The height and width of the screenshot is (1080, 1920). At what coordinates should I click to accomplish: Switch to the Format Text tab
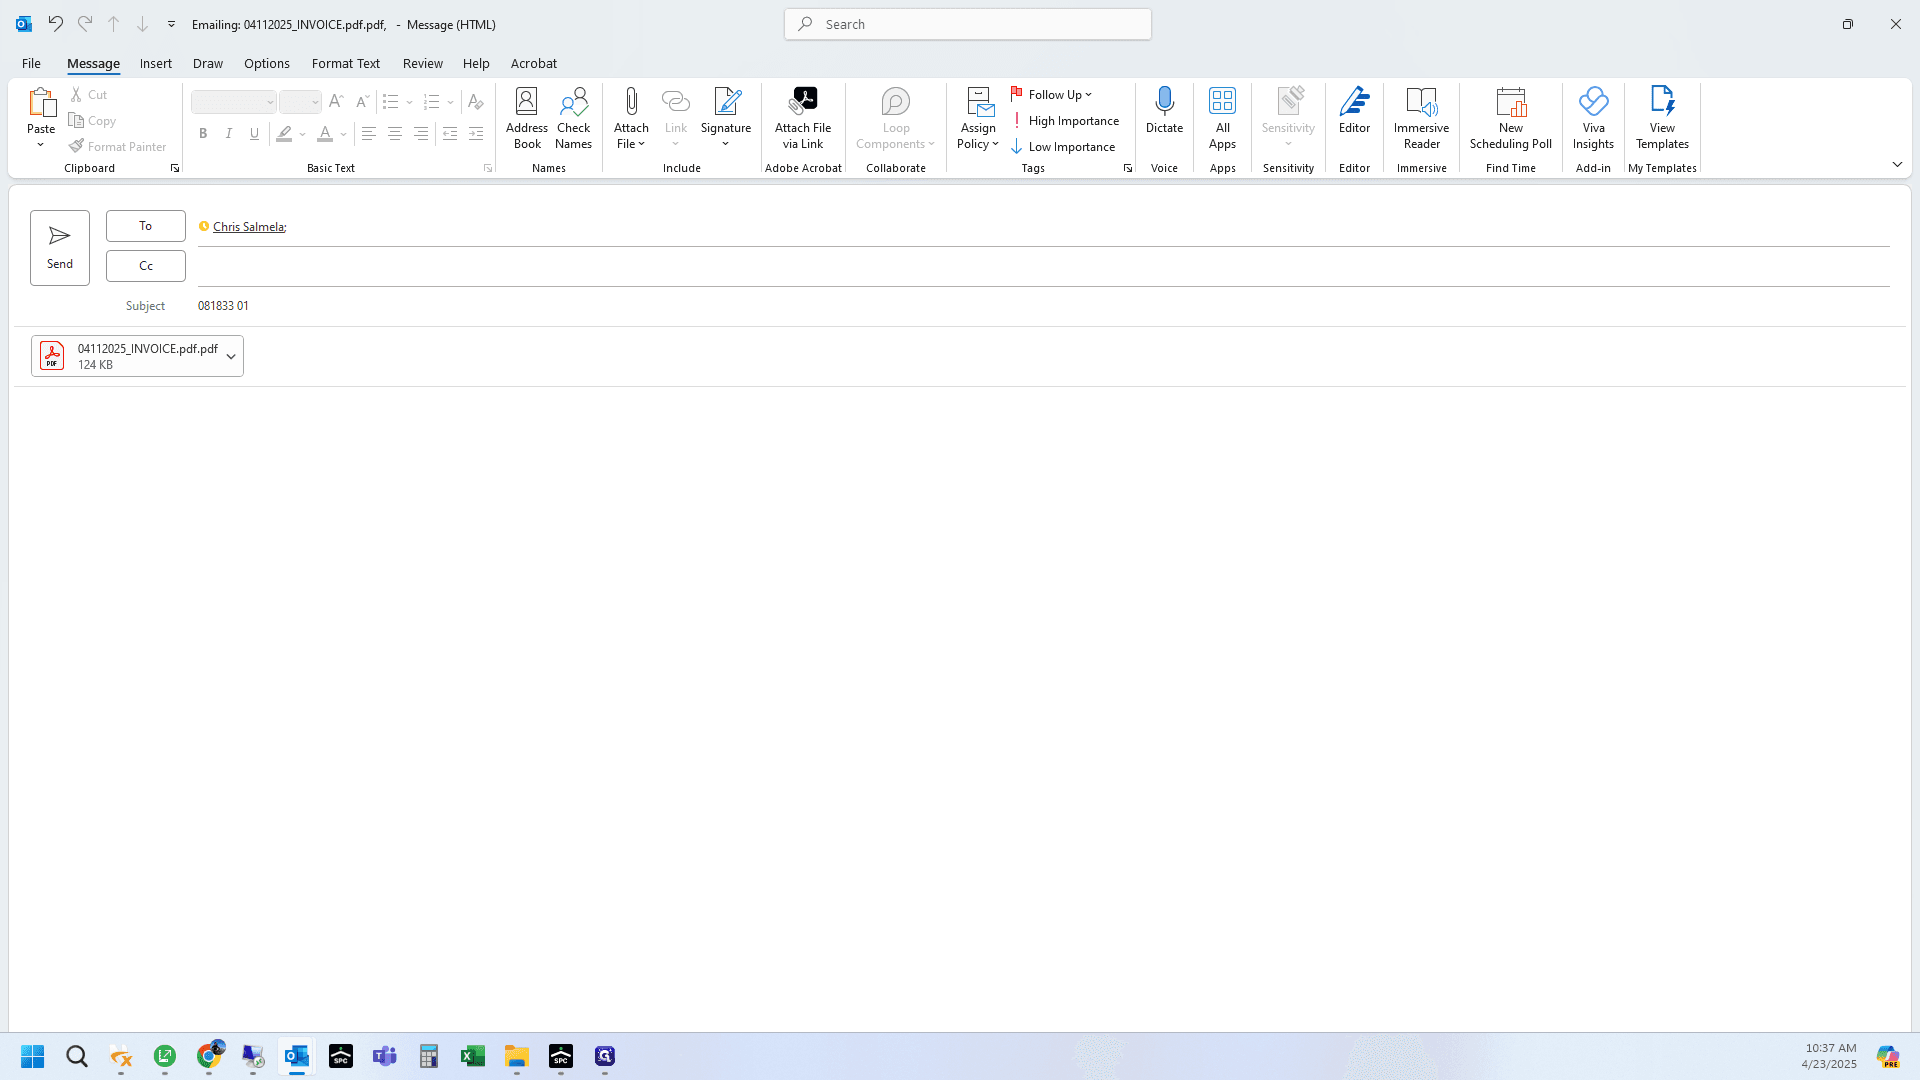[x=346, y=63]
